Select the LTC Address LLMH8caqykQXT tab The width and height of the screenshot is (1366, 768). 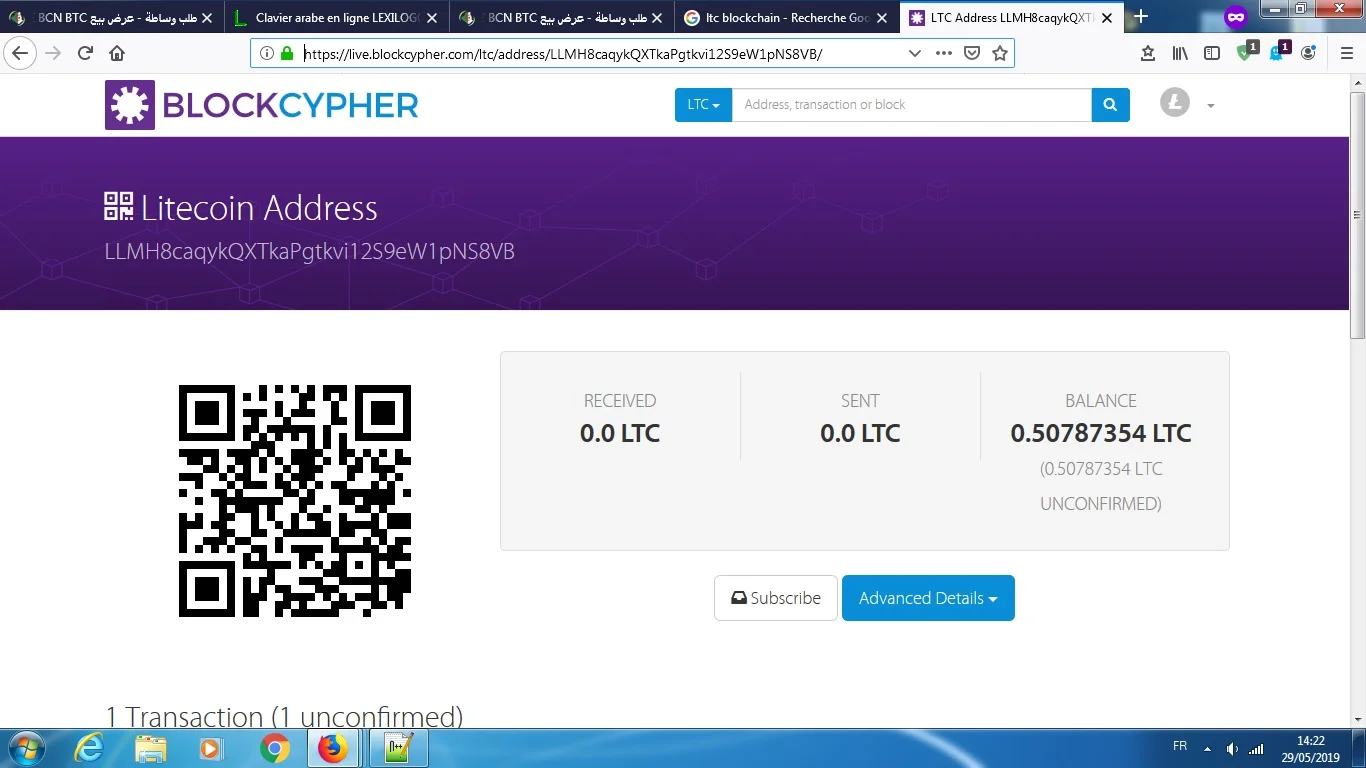point(1010,18)
